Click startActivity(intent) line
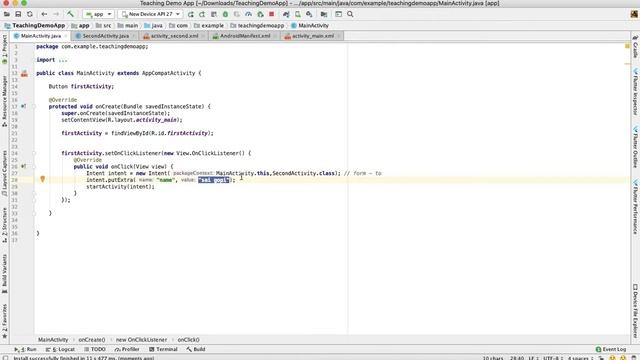The image size is (640, 360). pyautogui.click(x=120, y=187)
